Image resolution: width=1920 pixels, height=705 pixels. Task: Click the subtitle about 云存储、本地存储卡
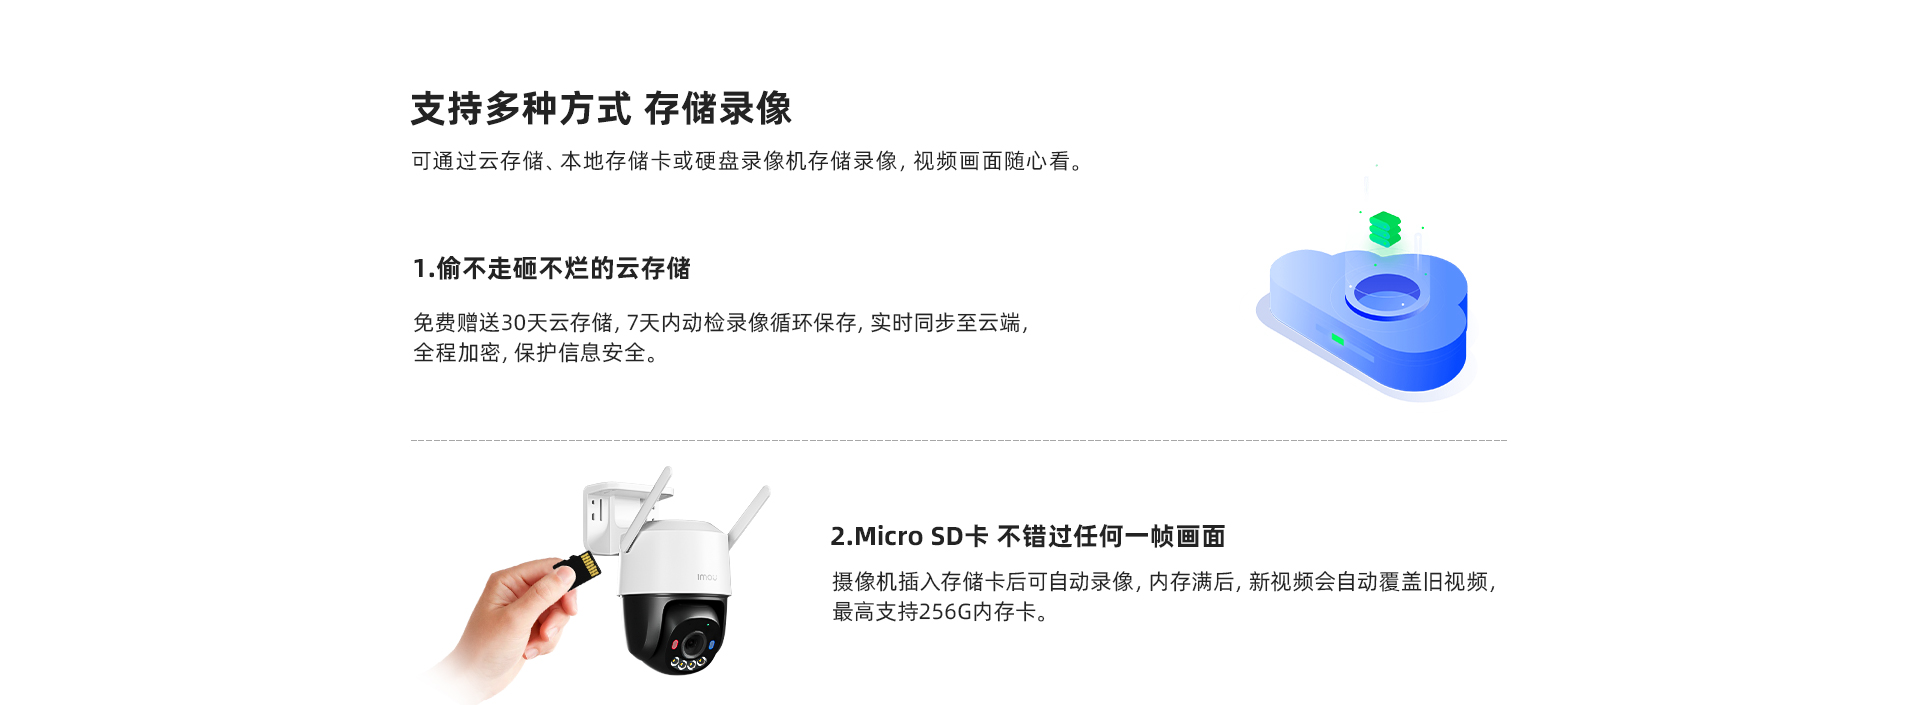(749, 161)
